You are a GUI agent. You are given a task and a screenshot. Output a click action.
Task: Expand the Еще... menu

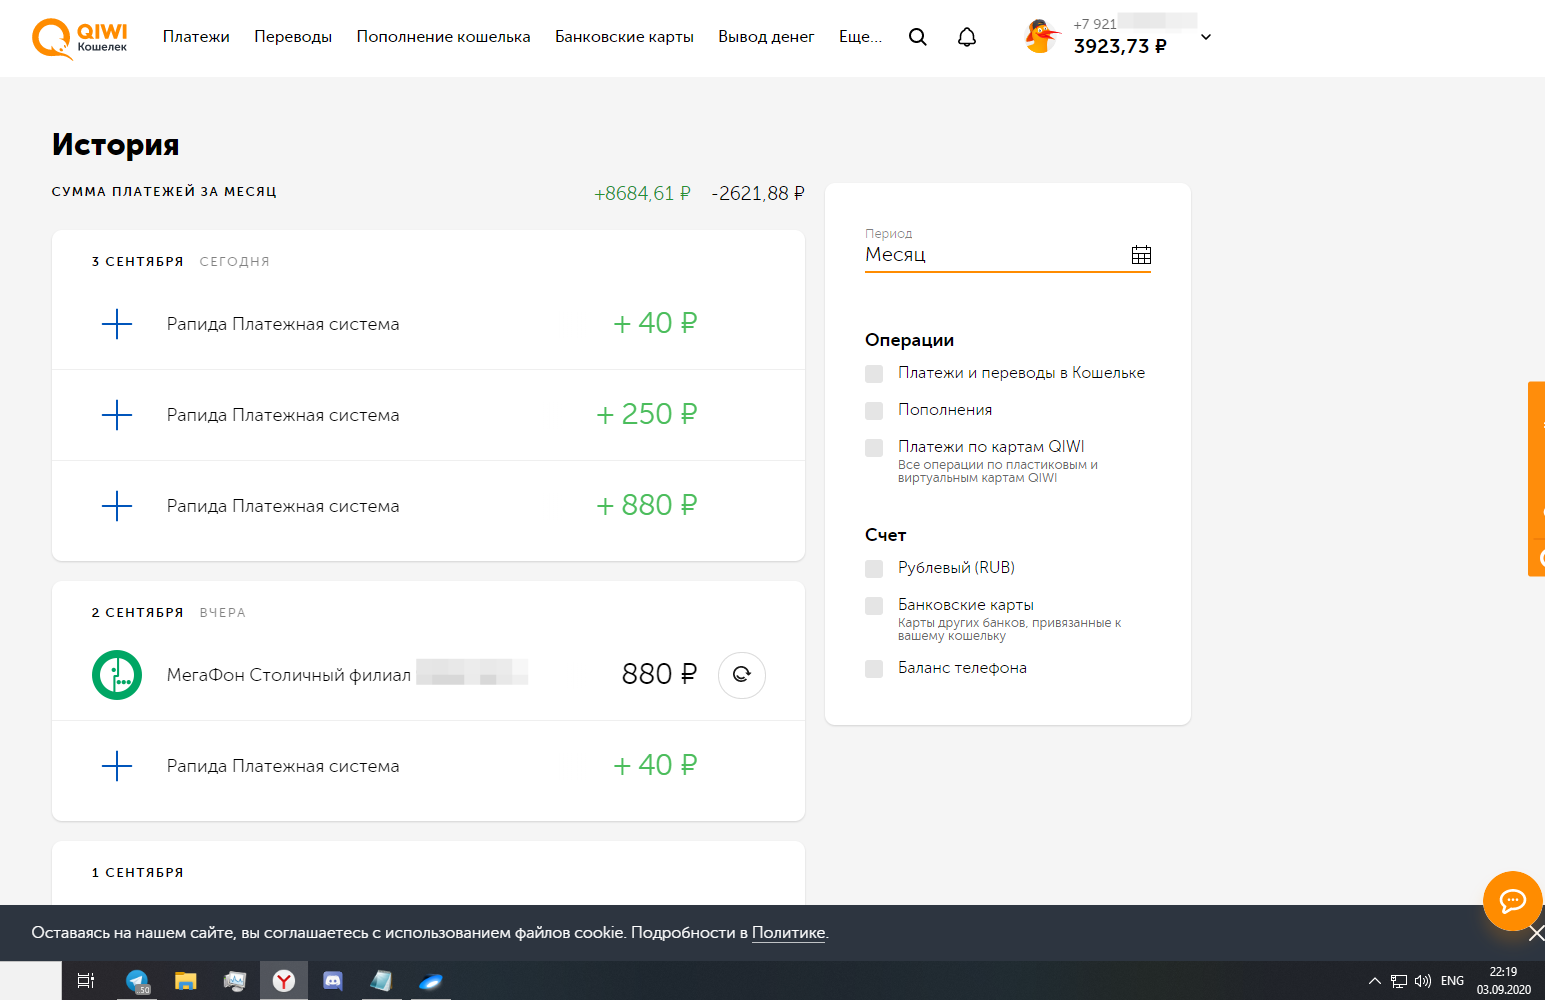pos(860,37)
